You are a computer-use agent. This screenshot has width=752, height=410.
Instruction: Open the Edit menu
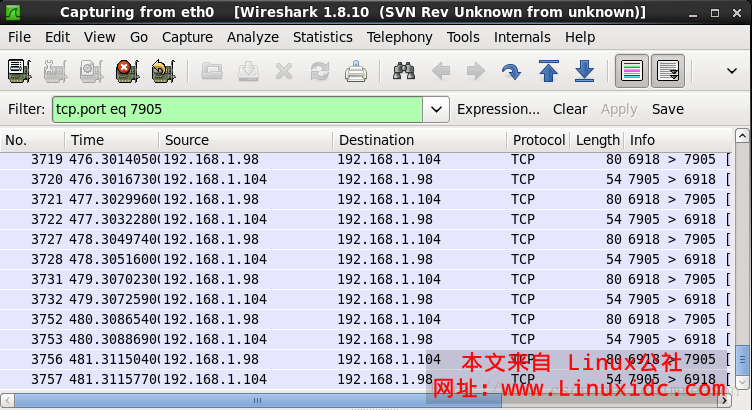coord(58,37)
